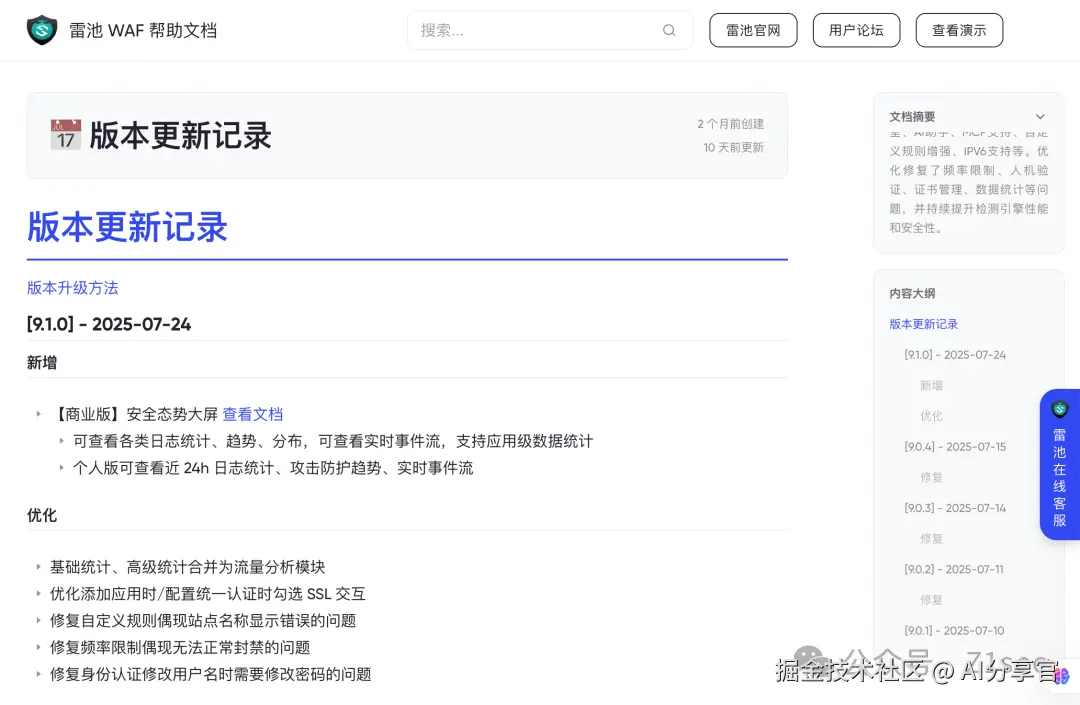Click the magnifier icon in the search bar
This screenshot has height=705, width=1080.
pyautogui.click(x=669, y=30)
